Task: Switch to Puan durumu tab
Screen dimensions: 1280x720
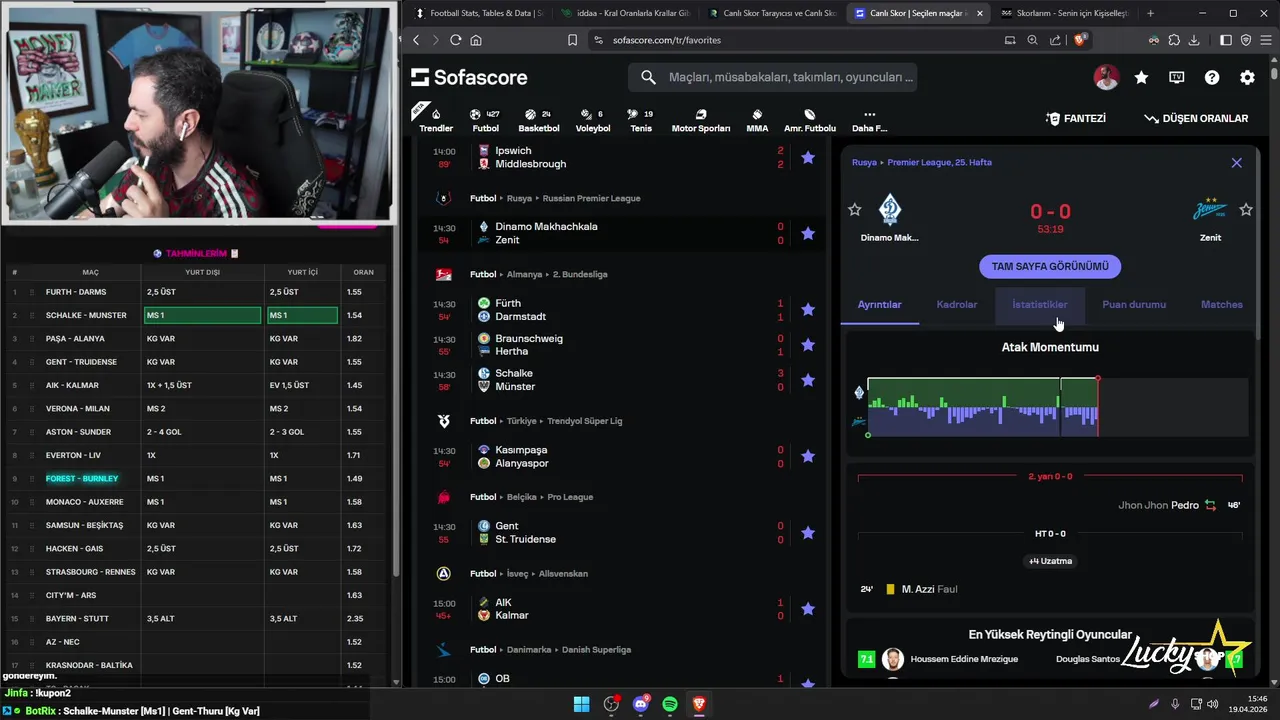Action: point(1134,304)
